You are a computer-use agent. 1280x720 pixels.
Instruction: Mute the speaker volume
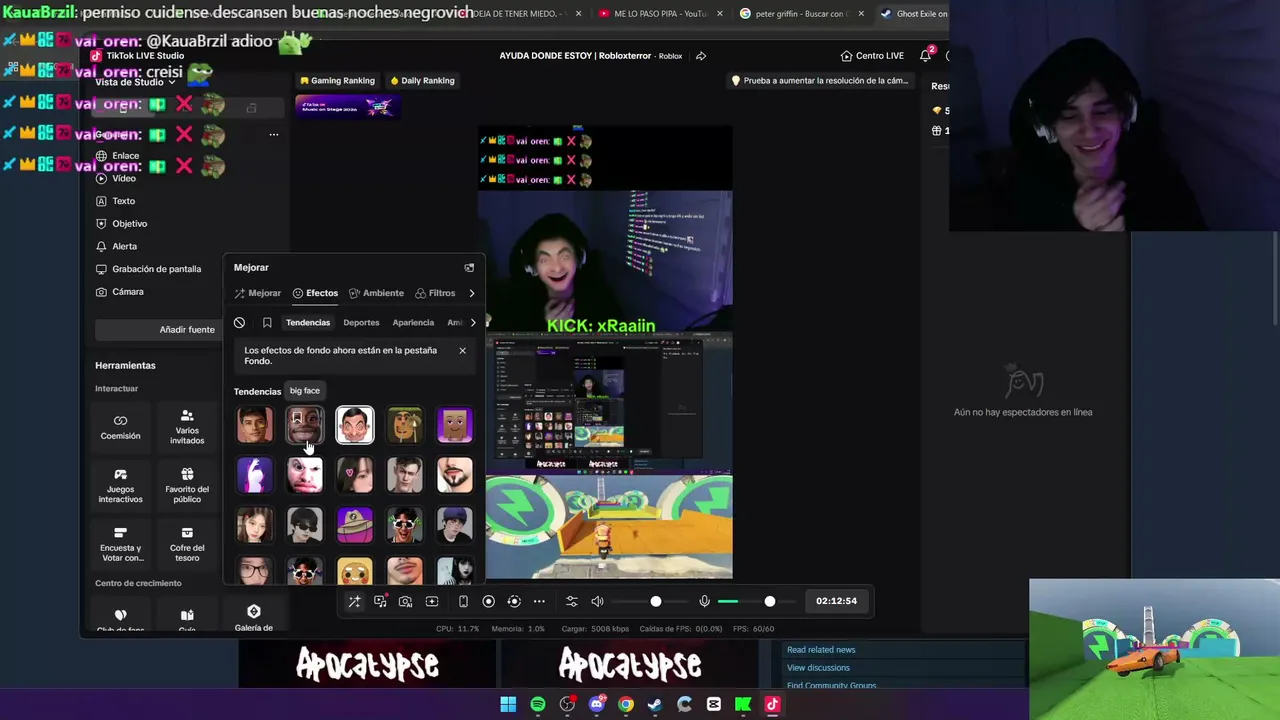pos(597,601)
